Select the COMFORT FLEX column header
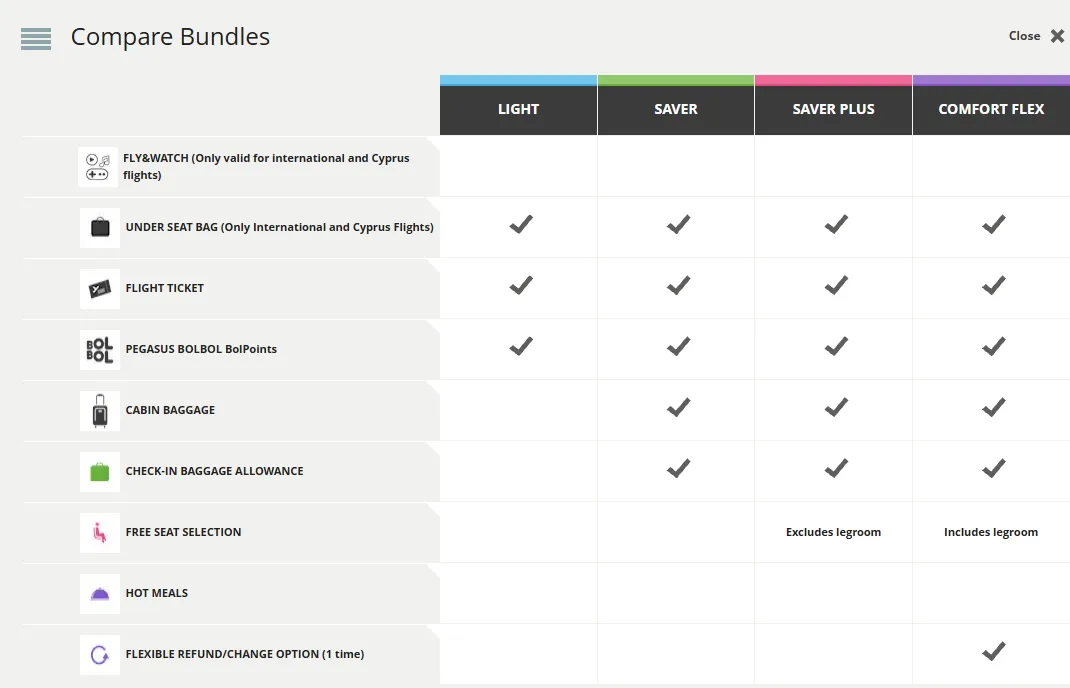 (x=992, y=109)
